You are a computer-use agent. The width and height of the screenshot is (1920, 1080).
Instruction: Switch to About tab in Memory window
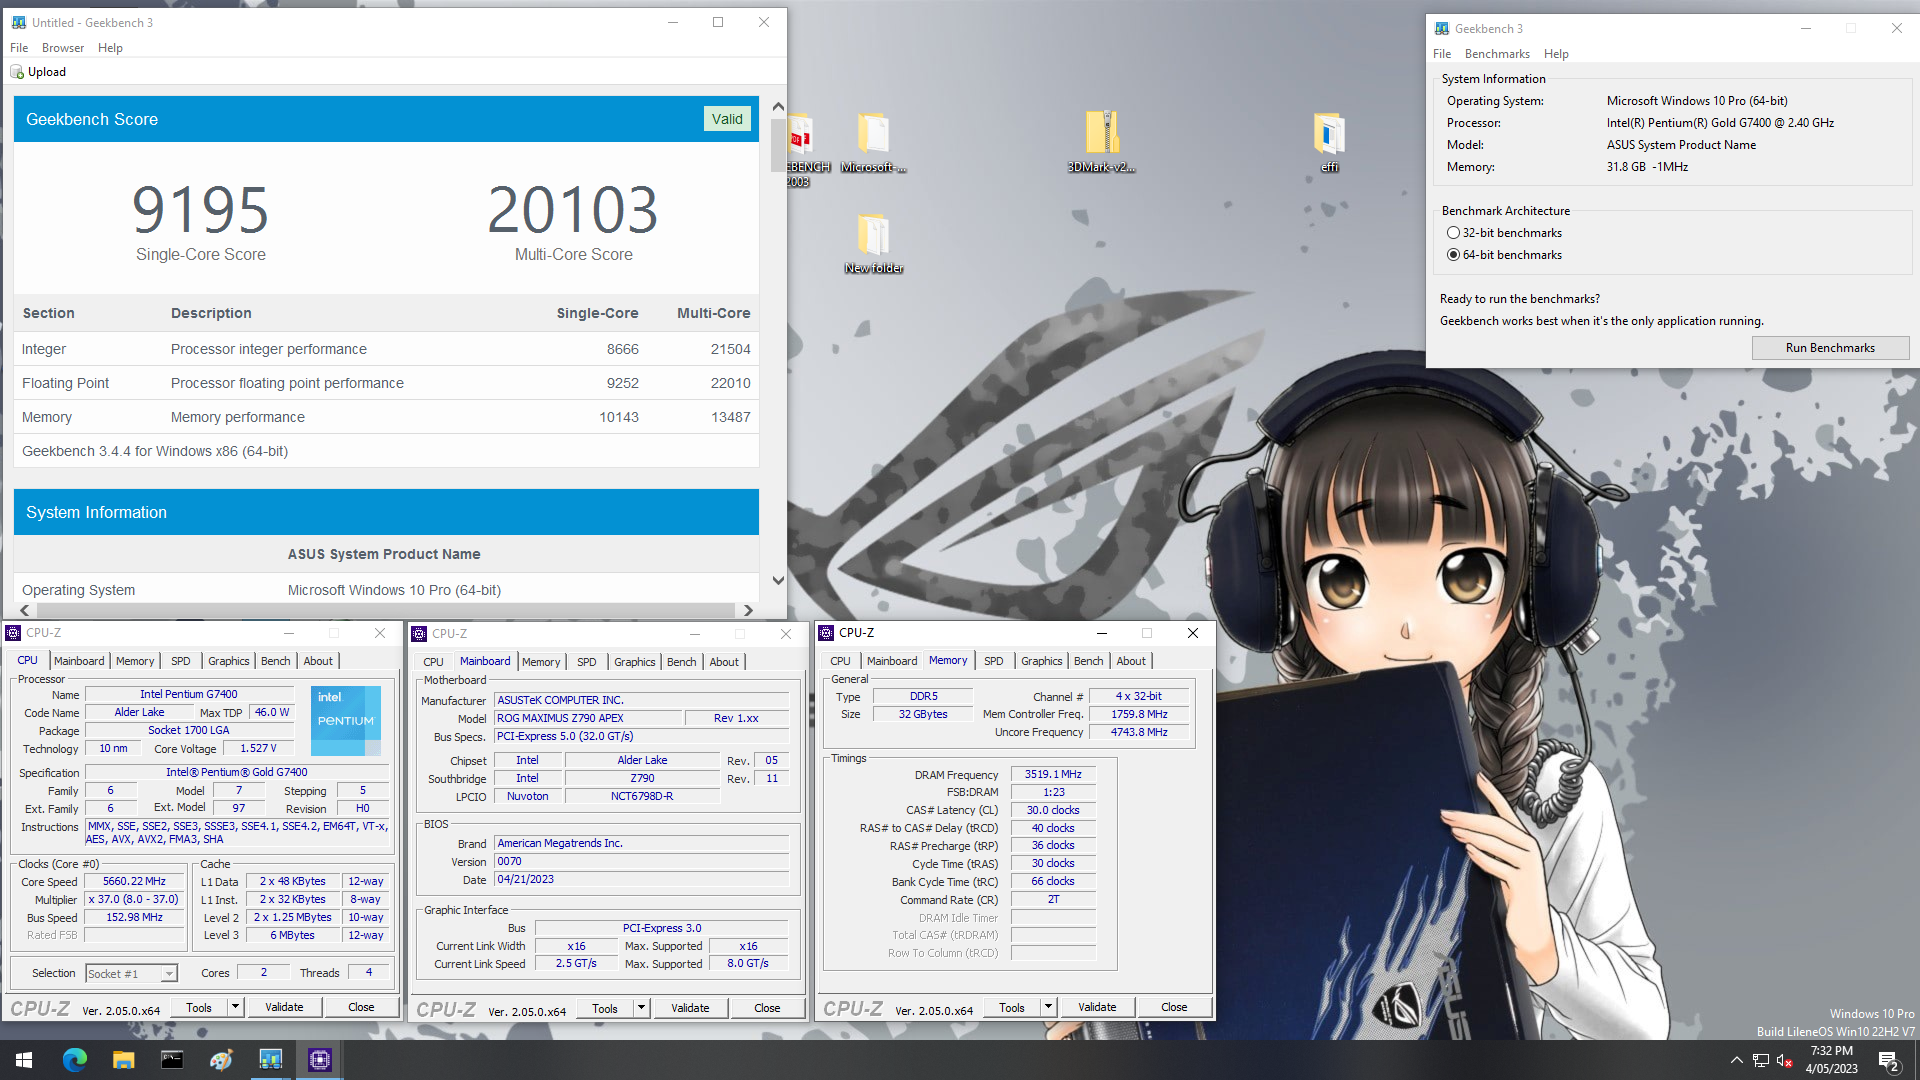[x=1131, y=661]
